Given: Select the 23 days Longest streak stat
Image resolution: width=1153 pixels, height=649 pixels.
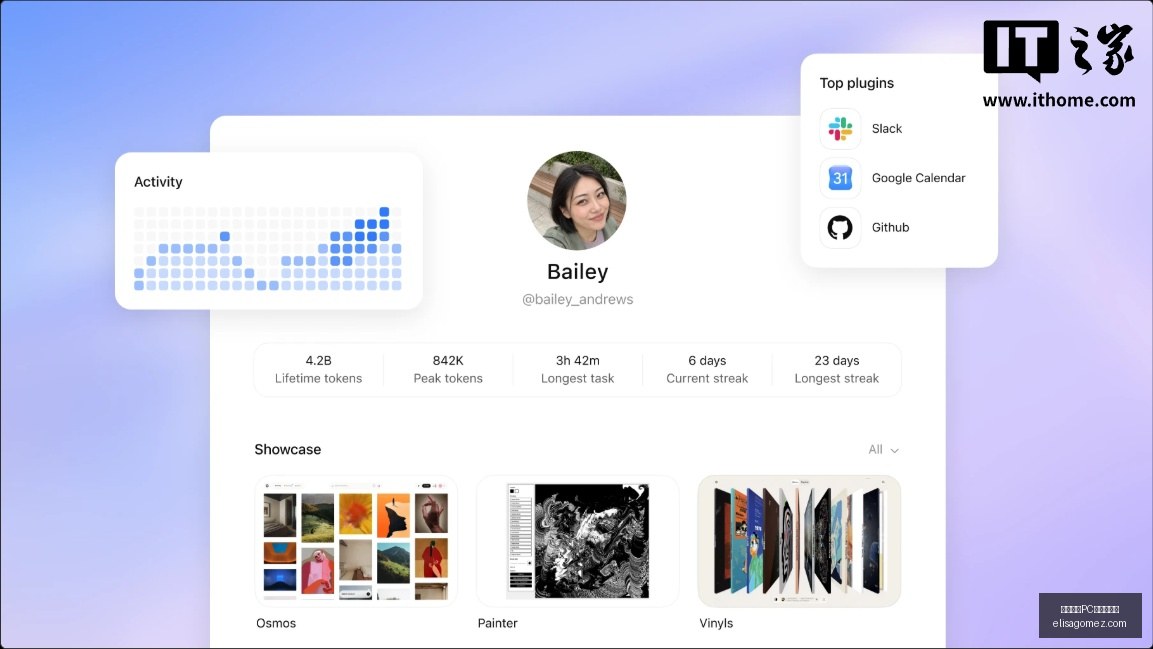Looking at the screenshot, I should pos(836,370).
